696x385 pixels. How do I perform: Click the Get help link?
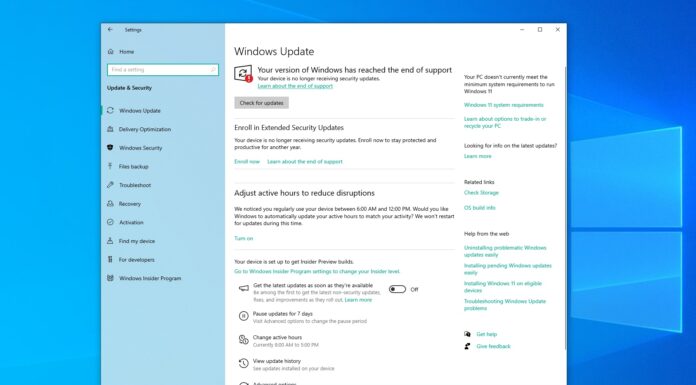(486, 334)
